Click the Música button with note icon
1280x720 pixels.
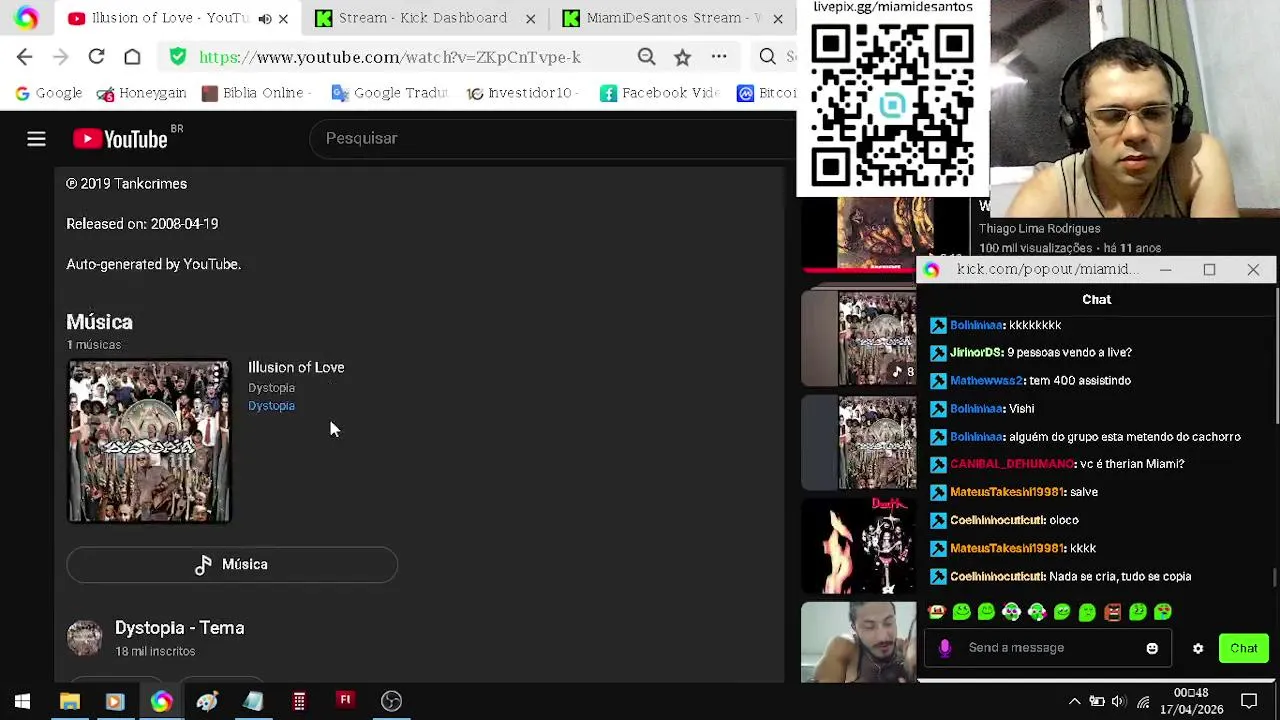(232, 564)
